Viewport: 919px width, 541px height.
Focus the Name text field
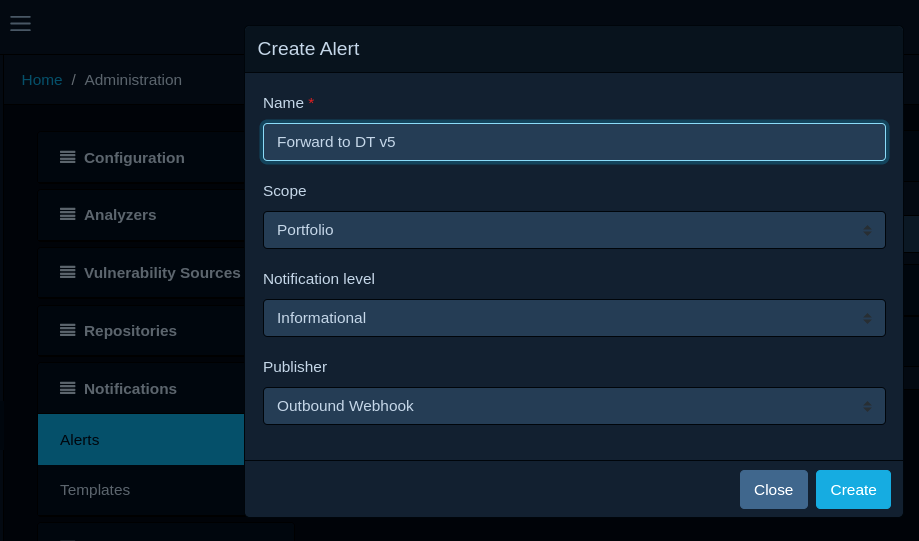(574, 142)
